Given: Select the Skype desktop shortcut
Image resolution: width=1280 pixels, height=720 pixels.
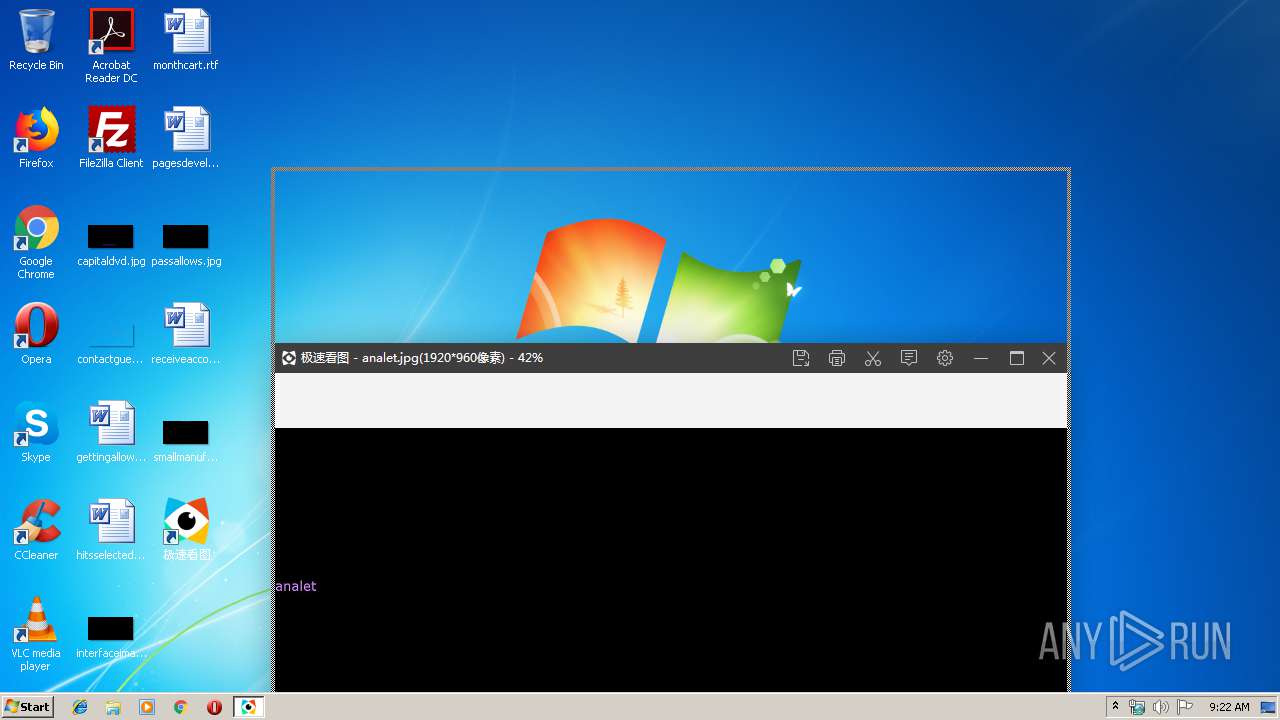Looking at the screenshot, I should [x=36, y=432].
